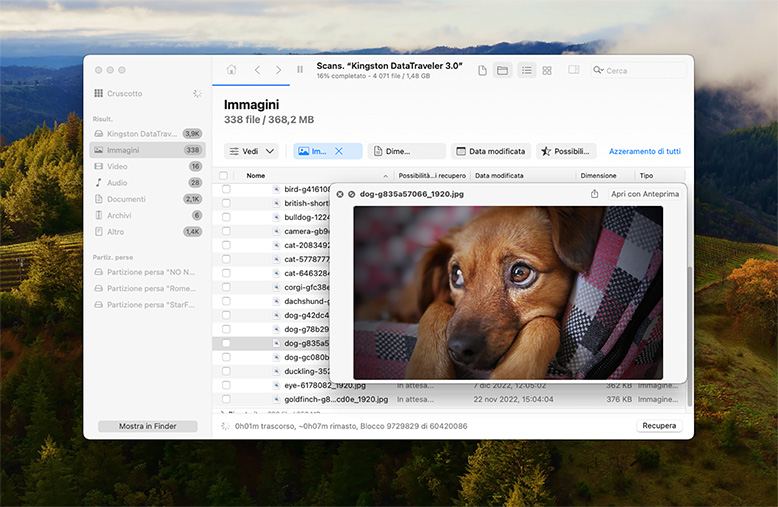The image size is (778, 507).
Task: Open Partizione persa "NO N..."
Action: (147, 272)
